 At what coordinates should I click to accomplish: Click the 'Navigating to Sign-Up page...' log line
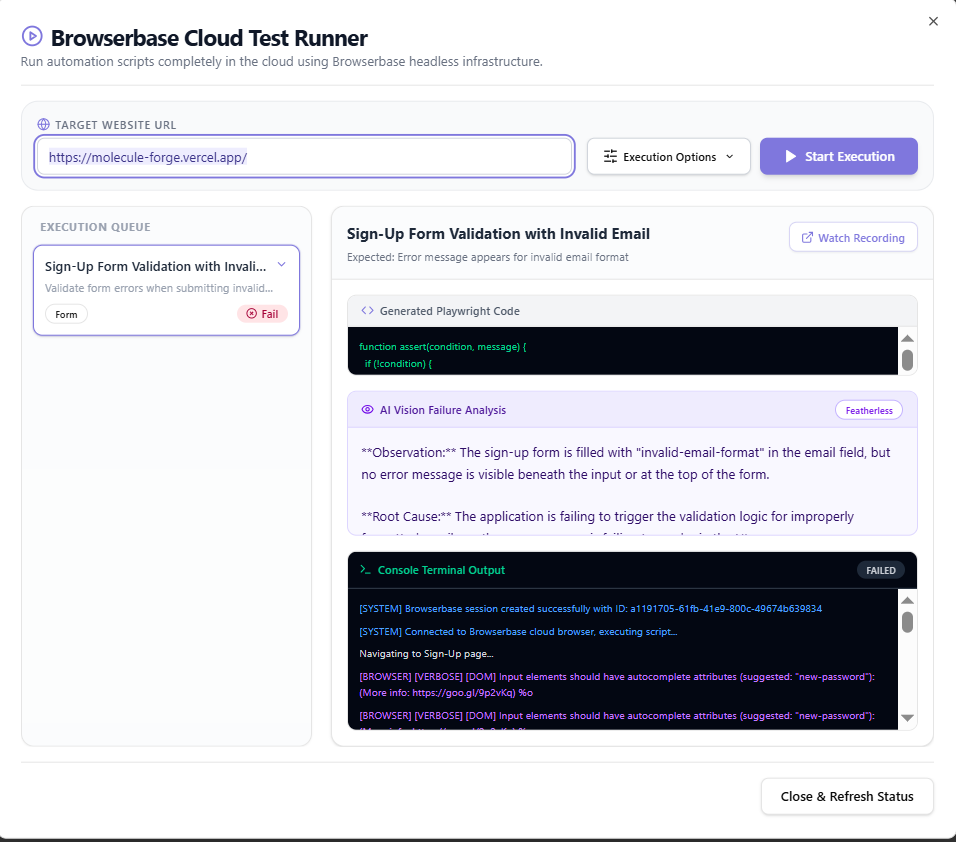pyautogui.click(x=426, y=654)
